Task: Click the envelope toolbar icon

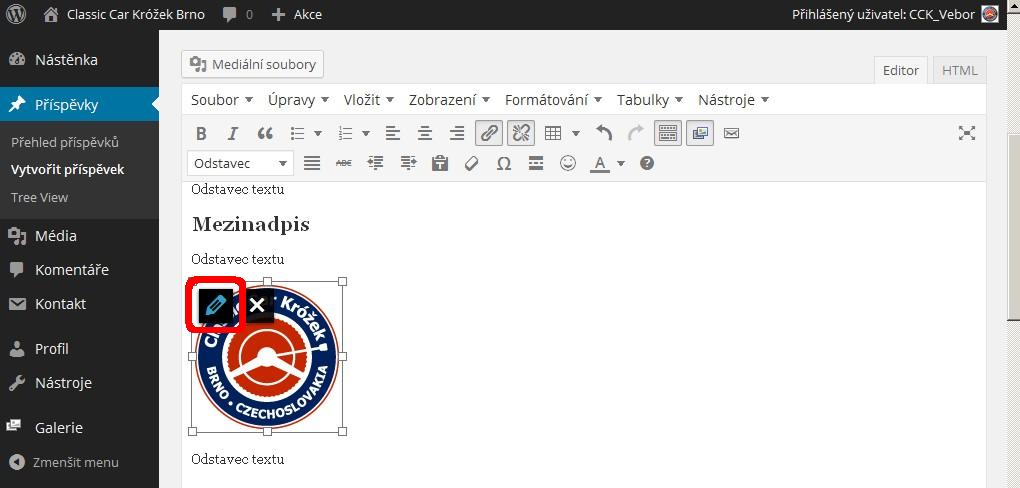Action: tap(732, 133)
